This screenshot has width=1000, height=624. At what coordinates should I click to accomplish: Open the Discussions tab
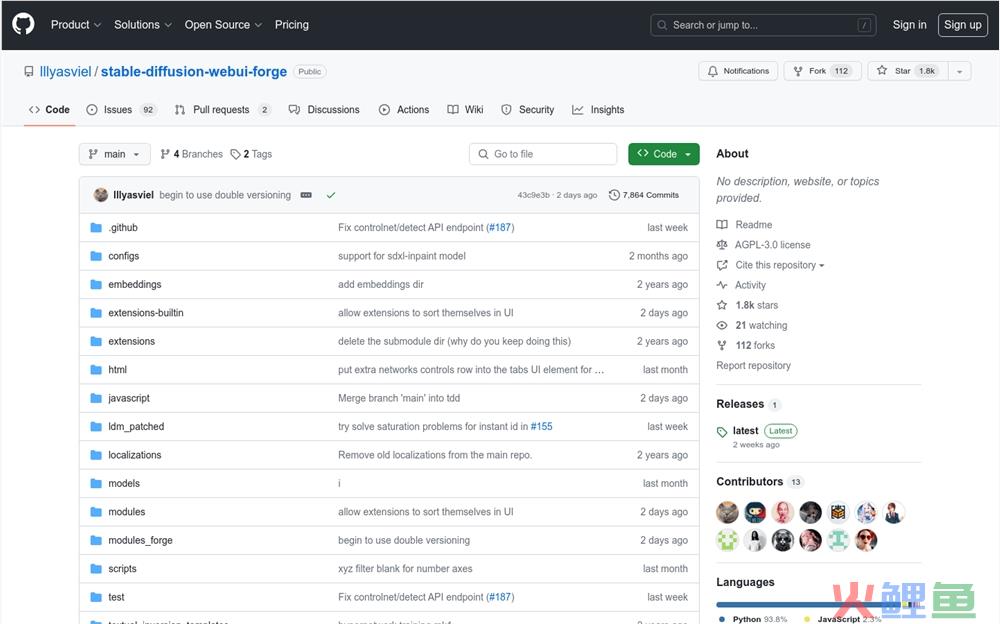pyautogui.click(x=324, y=110)
